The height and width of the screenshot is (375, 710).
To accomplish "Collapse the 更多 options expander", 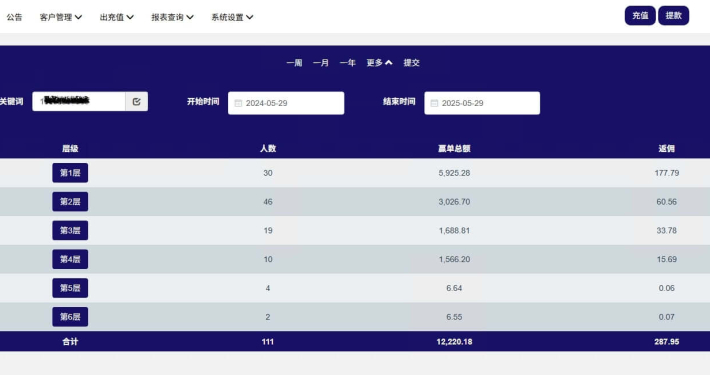I will [x=379, y=63].
